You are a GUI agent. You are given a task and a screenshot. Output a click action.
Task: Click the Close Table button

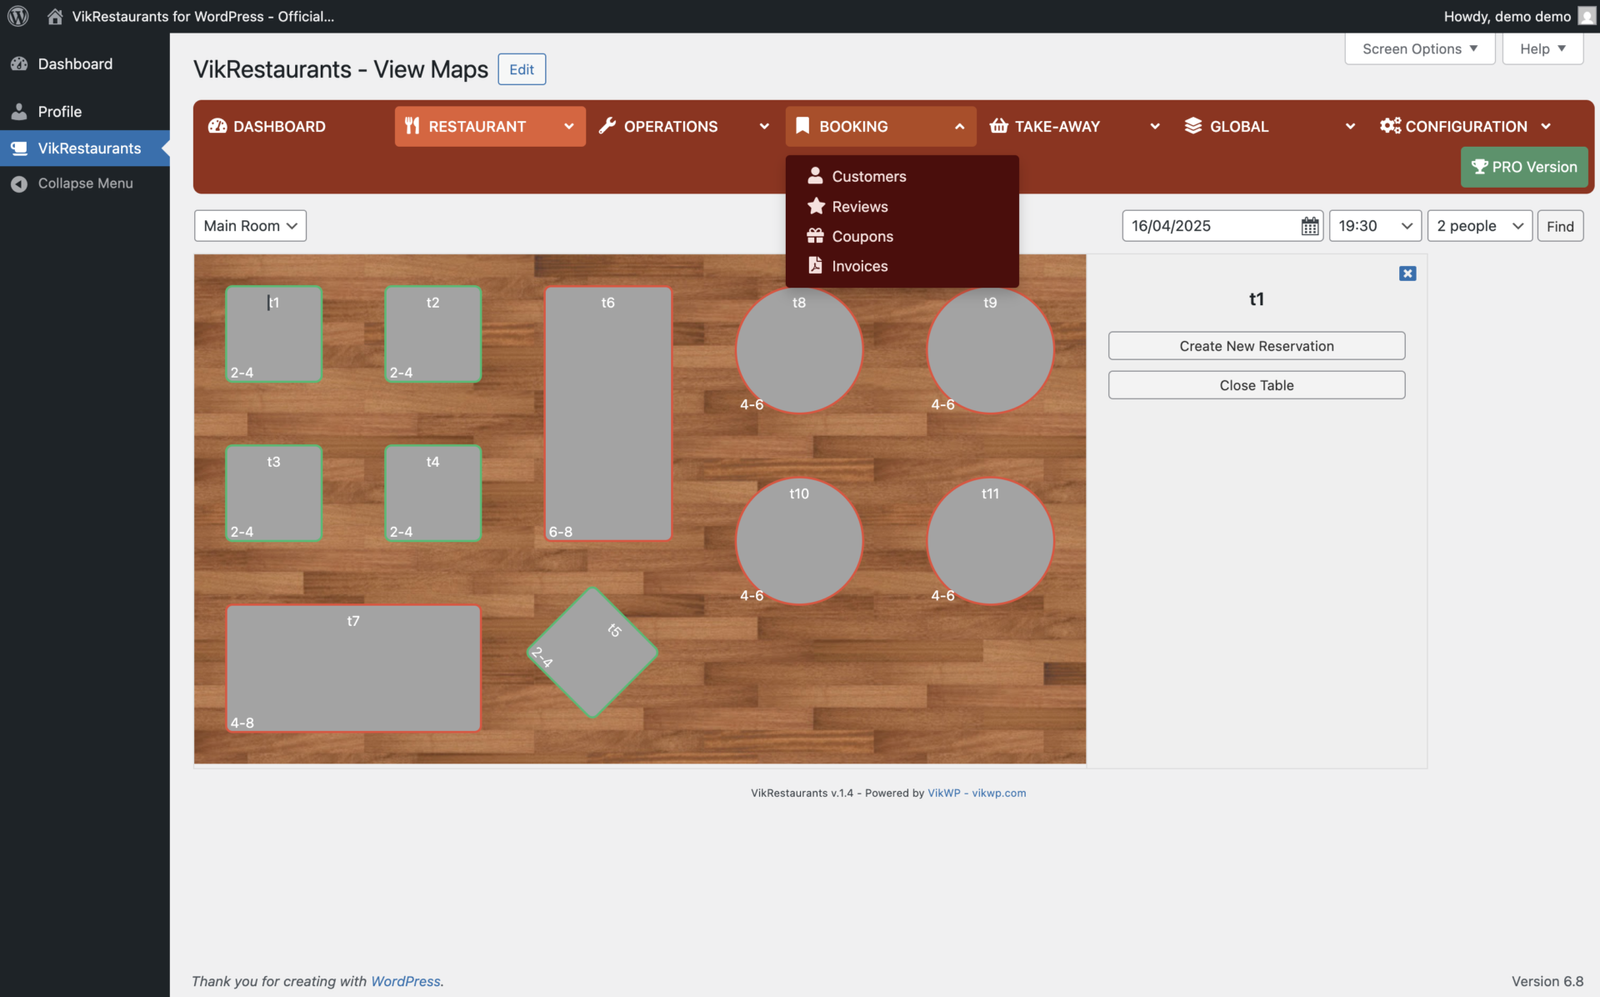1256,385
